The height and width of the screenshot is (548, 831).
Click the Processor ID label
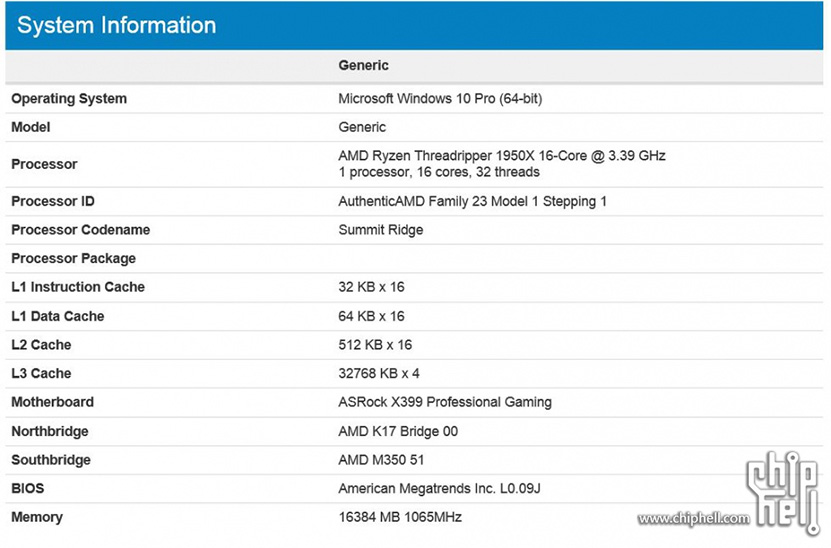[x=53, y=201]
